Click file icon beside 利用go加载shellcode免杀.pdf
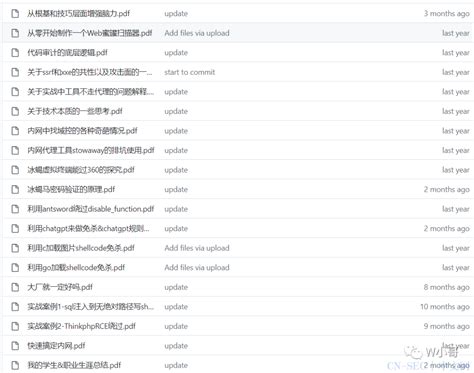This screenshot has width=474, height=373. point(15,268)
